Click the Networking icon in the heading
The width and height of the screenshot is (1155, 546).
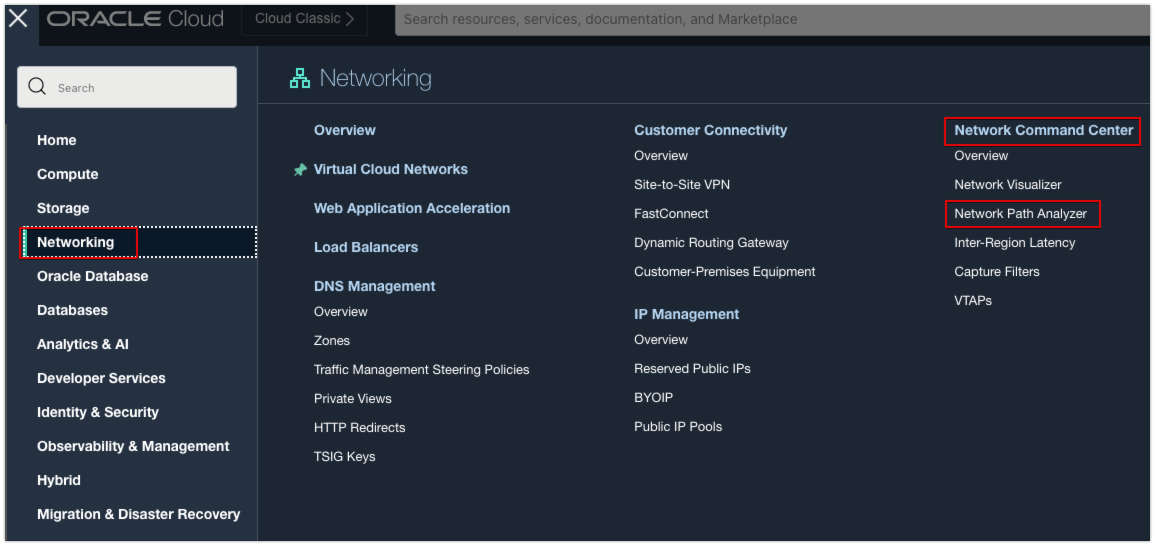(300, 78)
